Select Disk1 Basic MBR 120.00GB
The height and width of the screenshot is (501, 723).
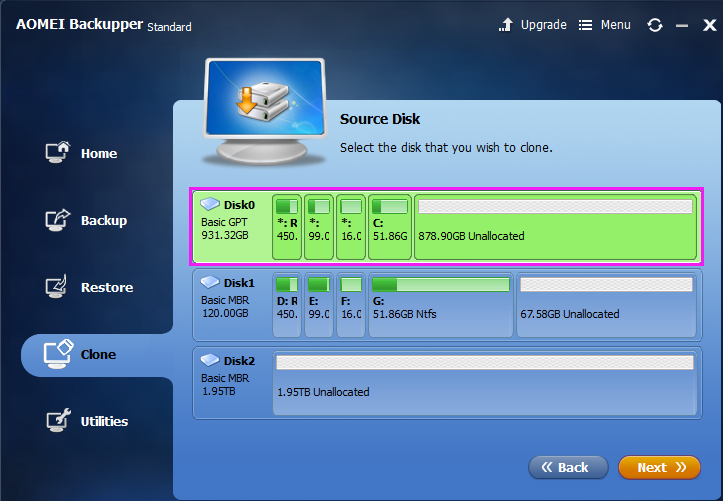click(447, 305)
